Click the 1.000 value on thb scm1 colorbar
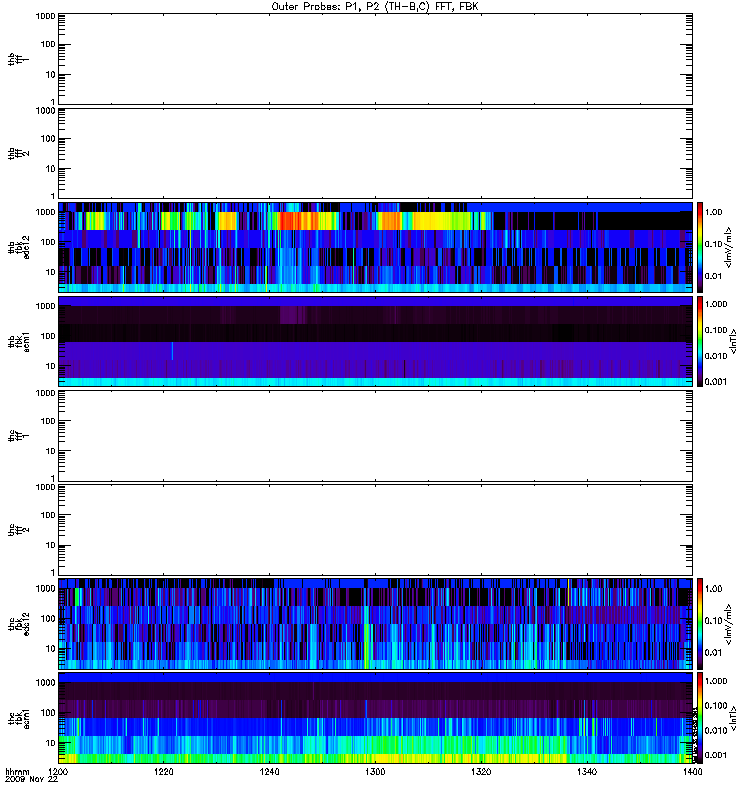The width and height of the screenshot is (750, 800). pos(716,304)
